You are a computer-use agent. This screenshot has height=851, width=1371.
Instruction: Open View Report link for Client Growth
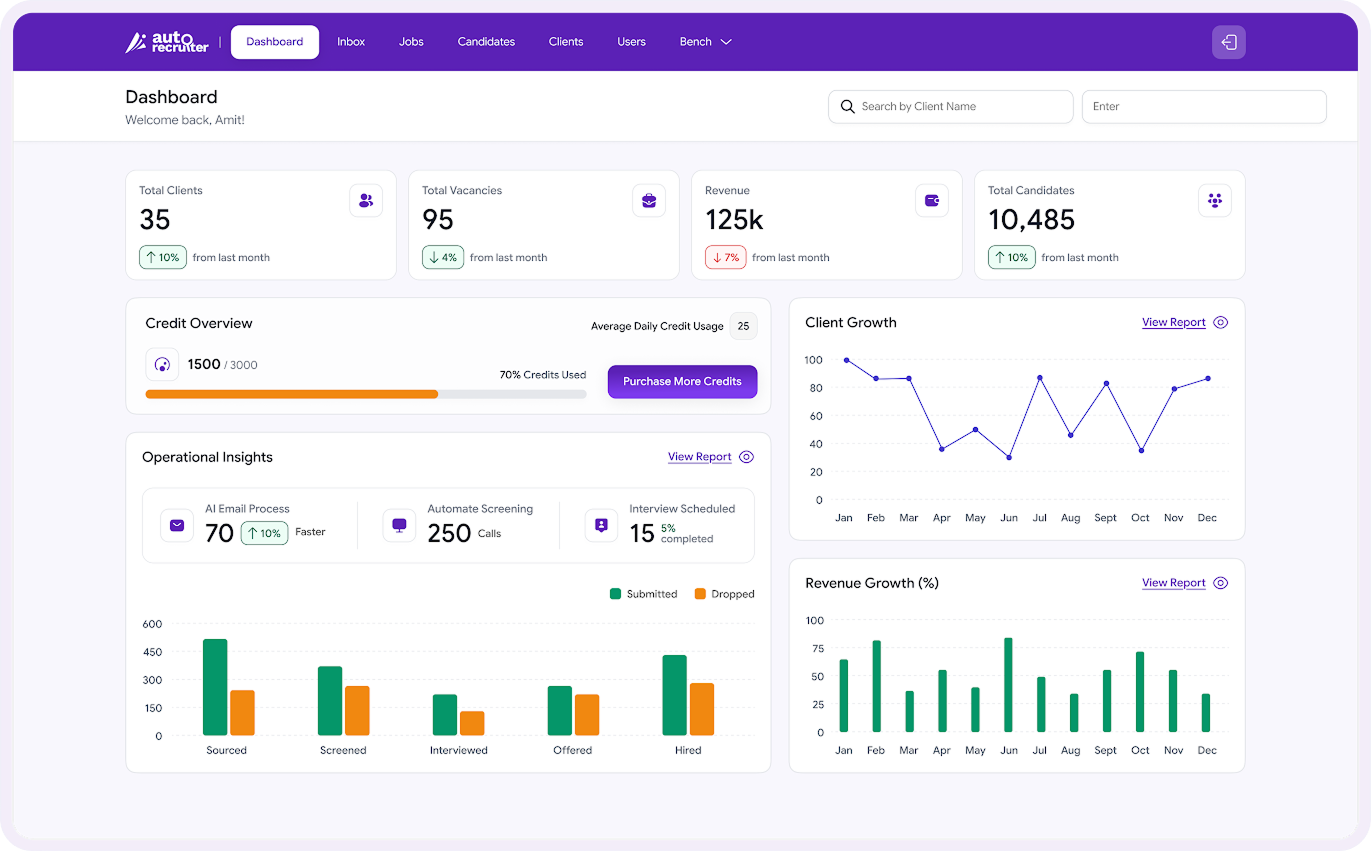pyautogui.click(x=1173, y=323)
